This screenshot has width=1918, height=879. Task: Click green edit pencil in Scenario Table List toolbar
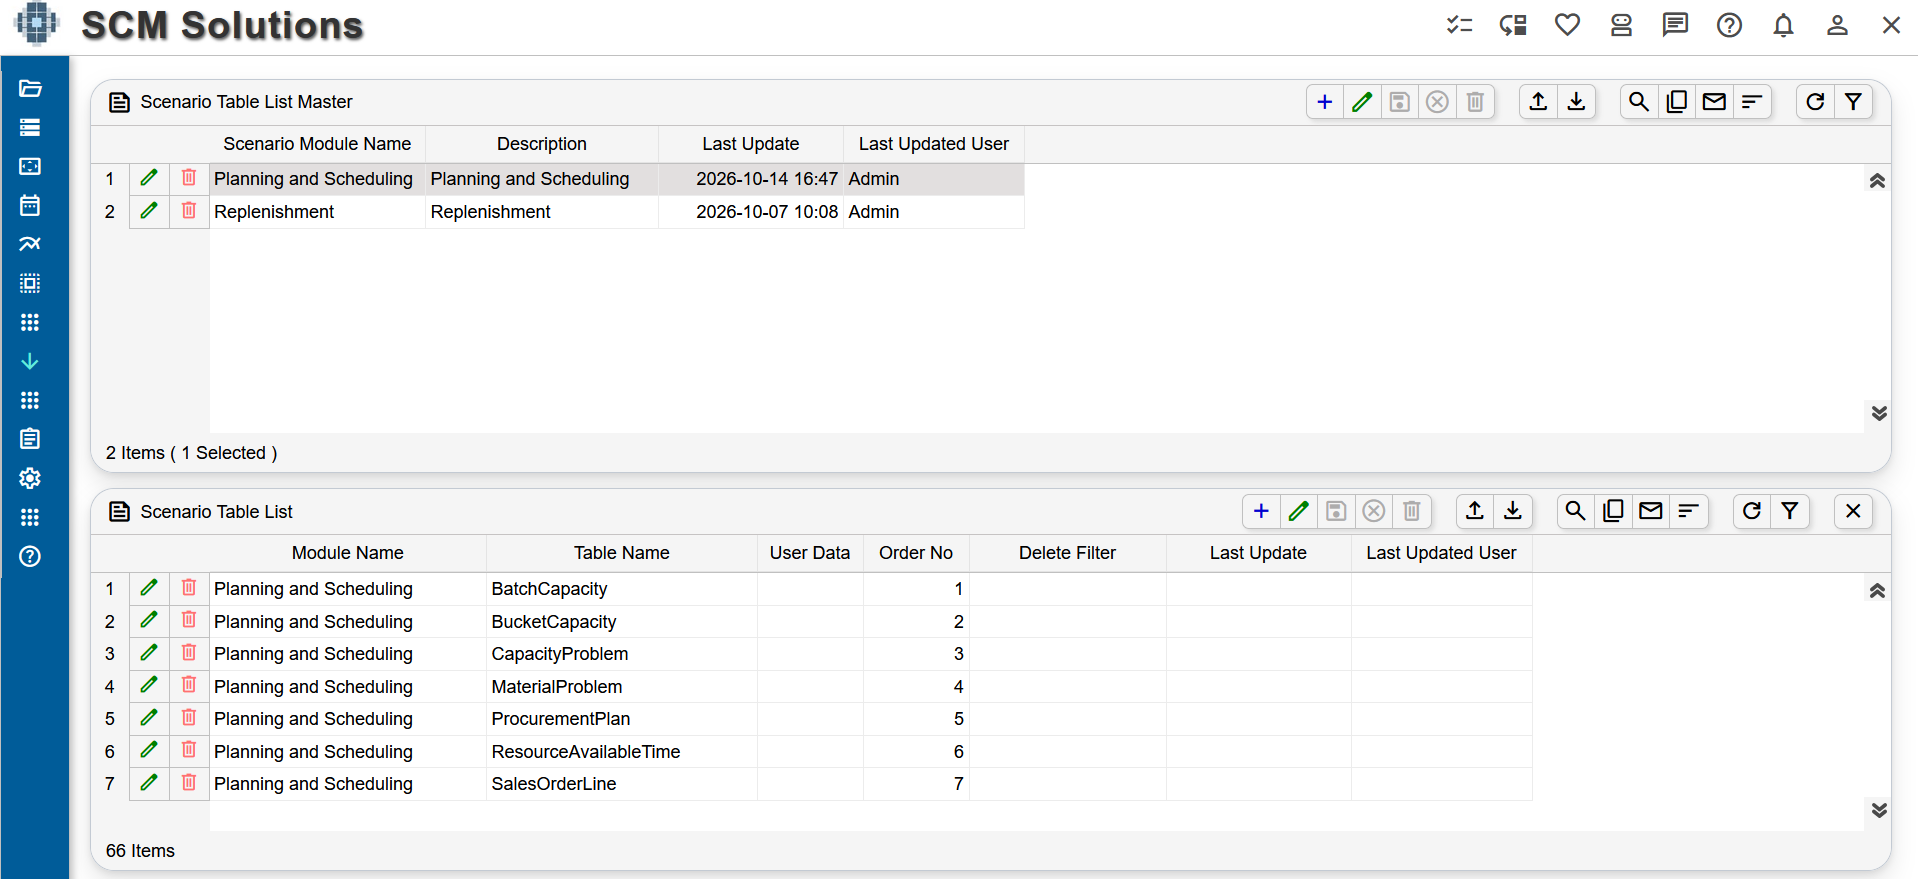(x=1299, y=511)
